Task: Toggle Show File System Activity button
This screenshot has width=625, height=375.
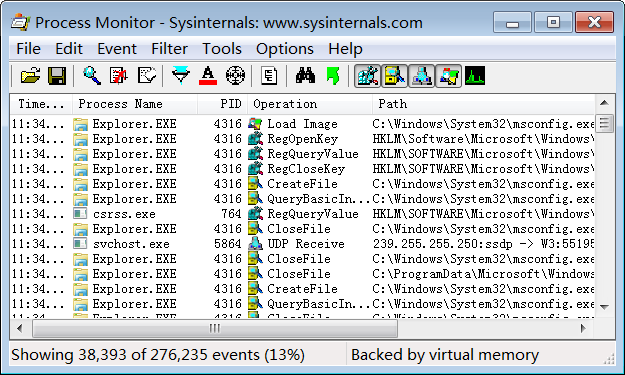Action: point(394,75)
